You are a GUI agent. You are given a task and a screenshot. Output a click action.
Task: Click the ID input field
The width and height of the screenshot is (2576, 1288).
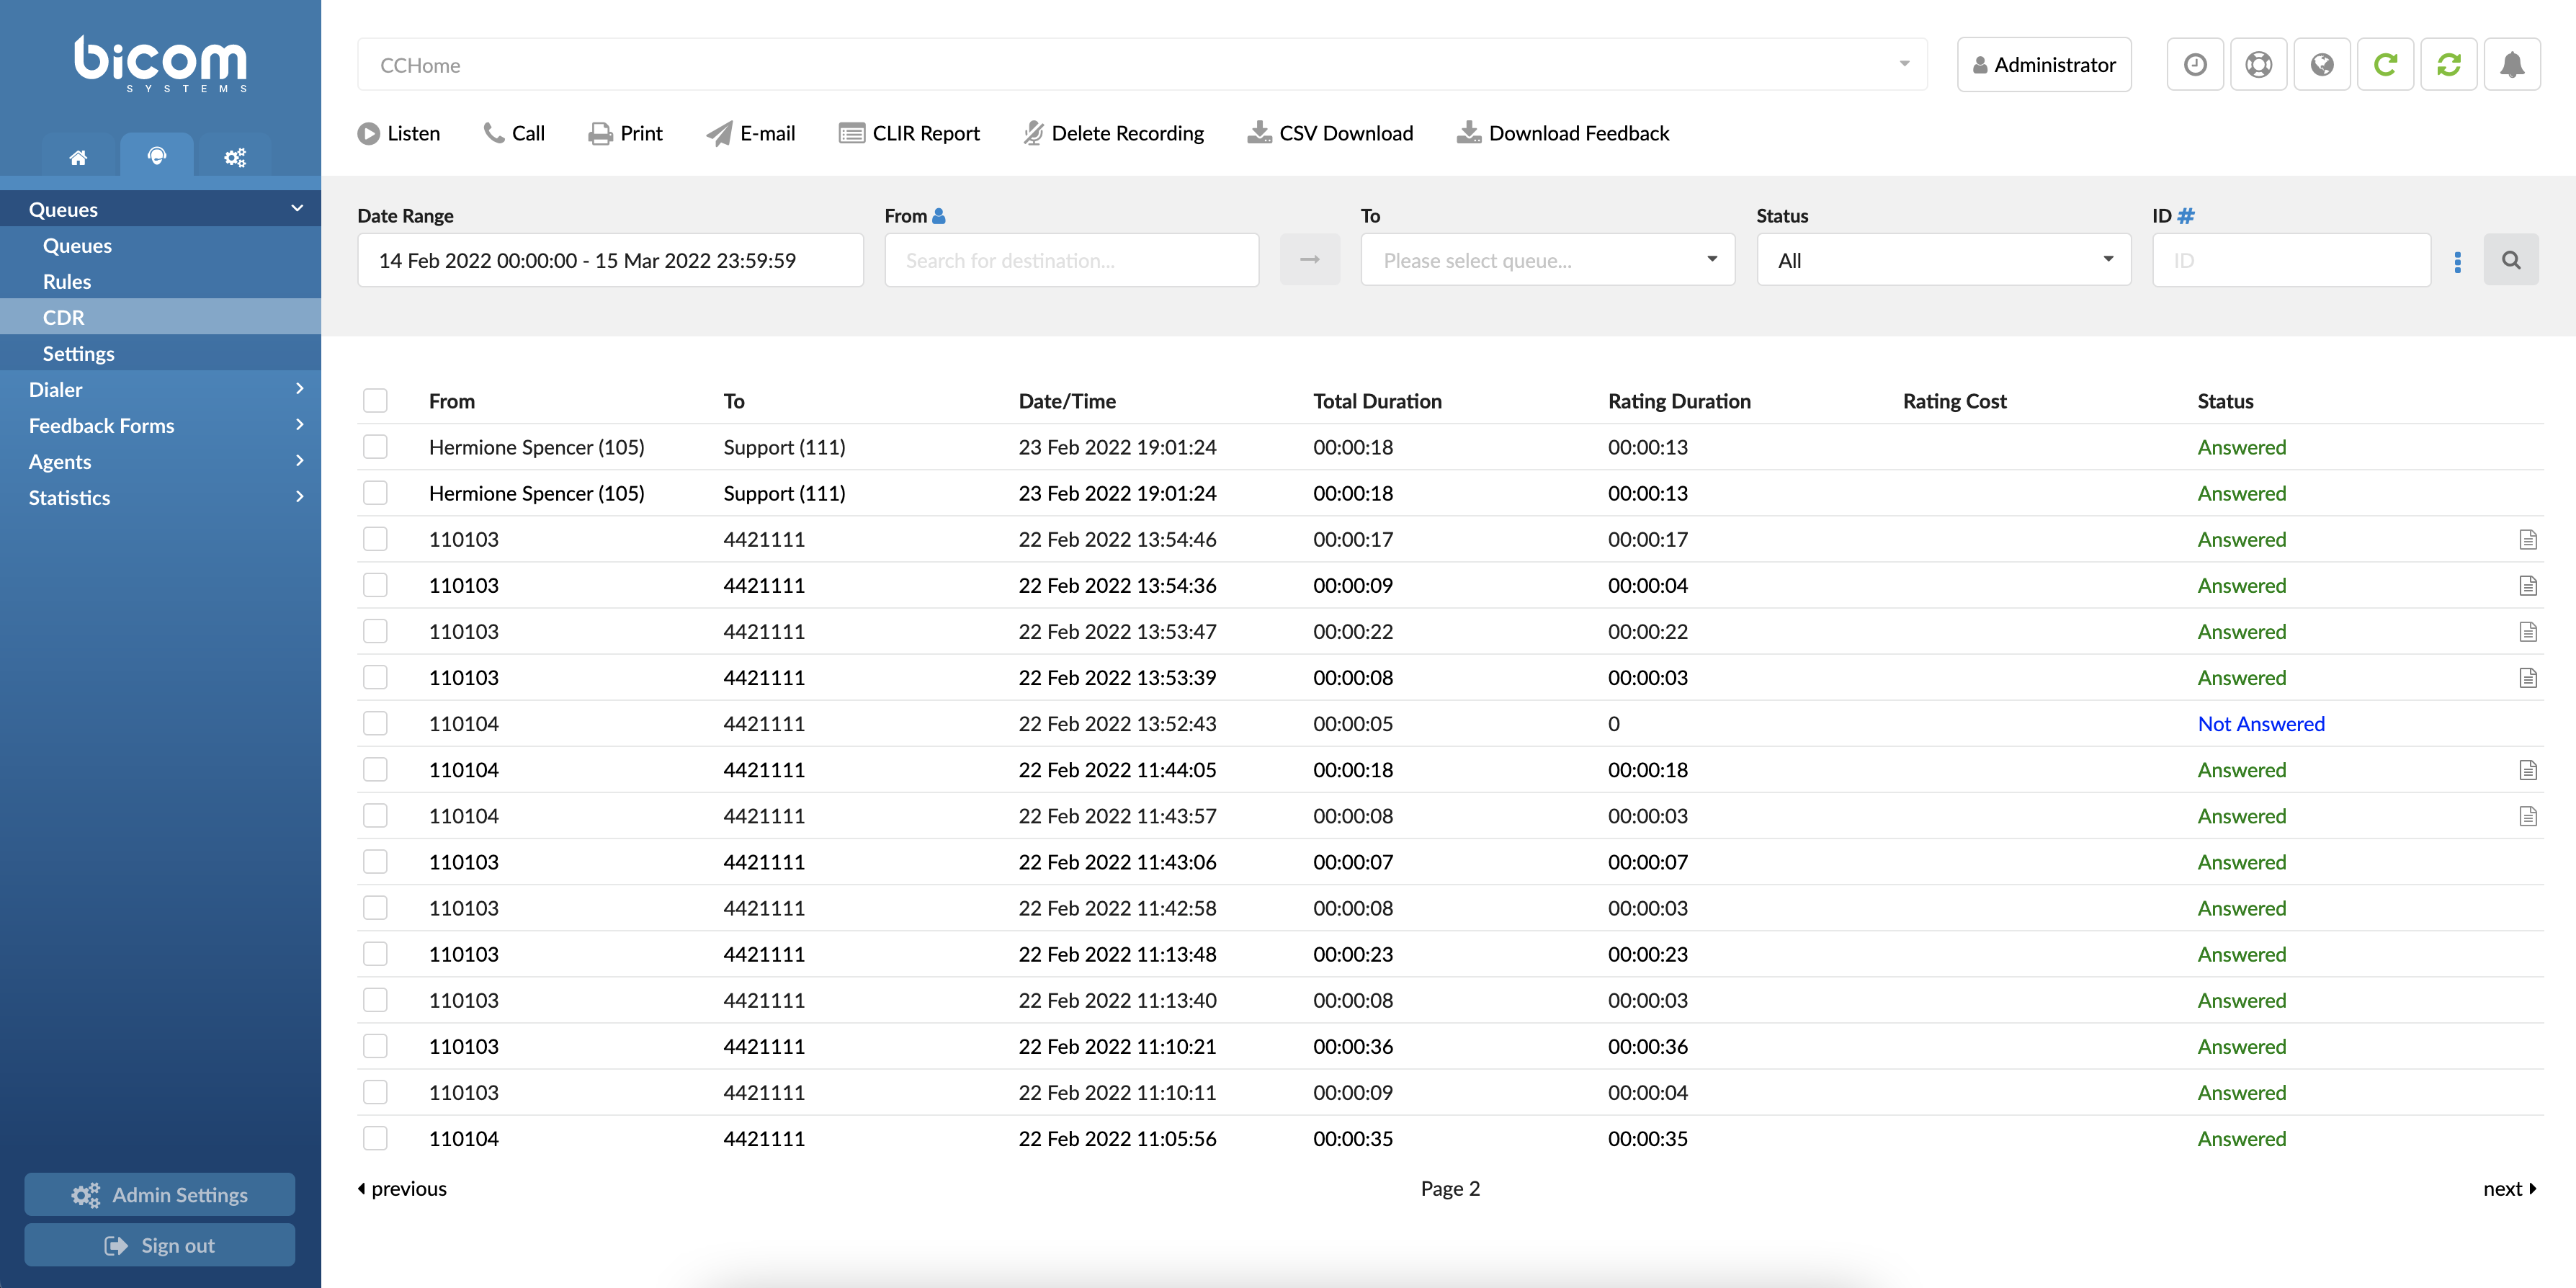[2291, 260]
